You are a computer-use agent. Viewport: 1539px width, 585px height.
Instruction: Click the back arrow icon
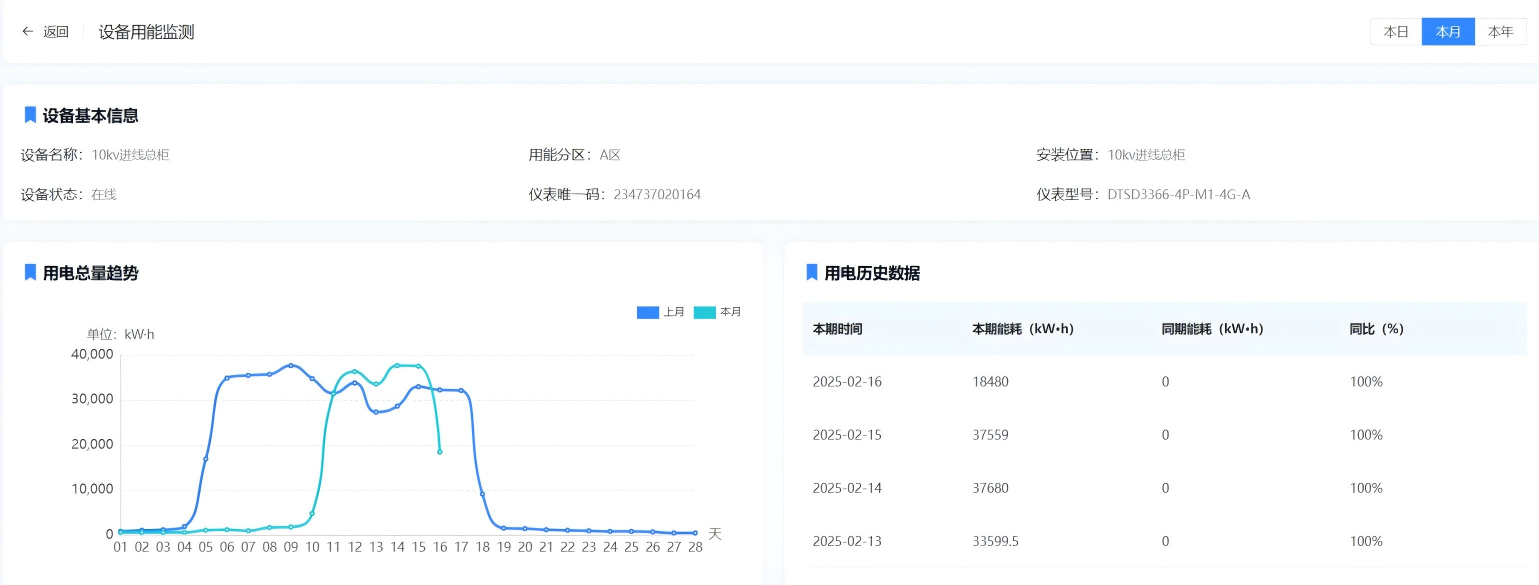[28, 32]
